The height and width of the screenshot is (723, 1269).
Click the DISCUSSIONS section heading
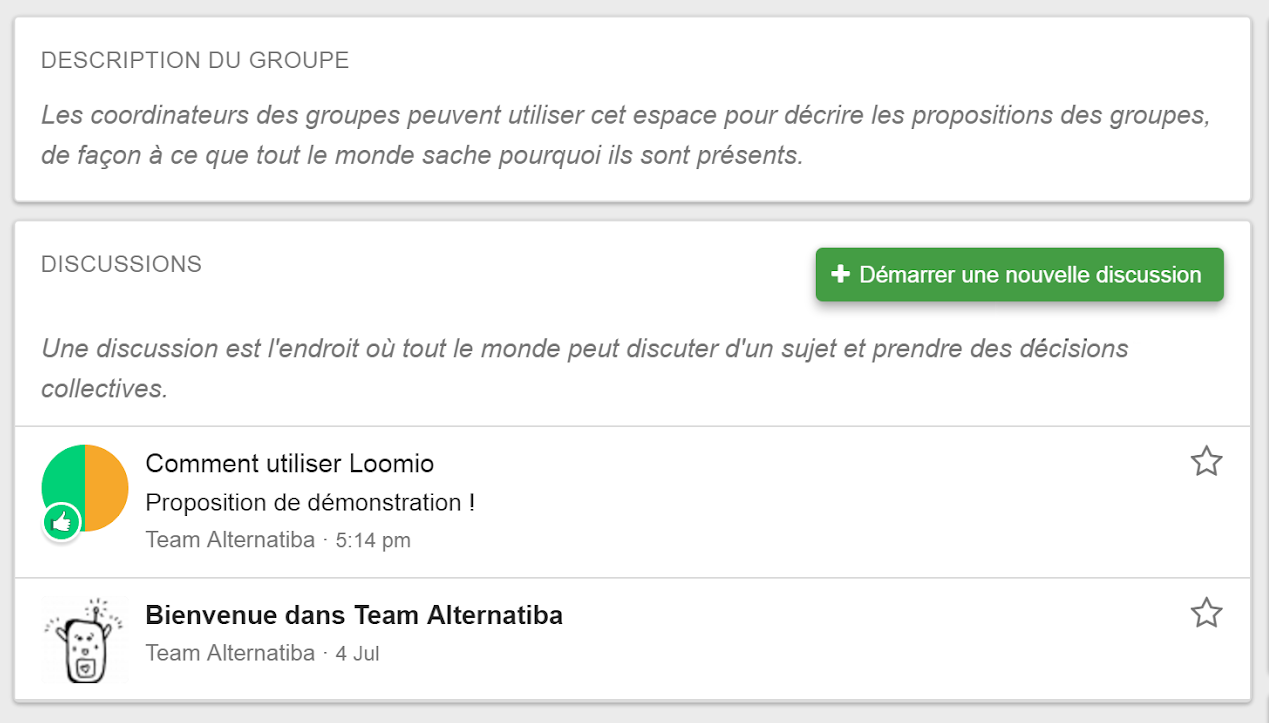(120, 263)
